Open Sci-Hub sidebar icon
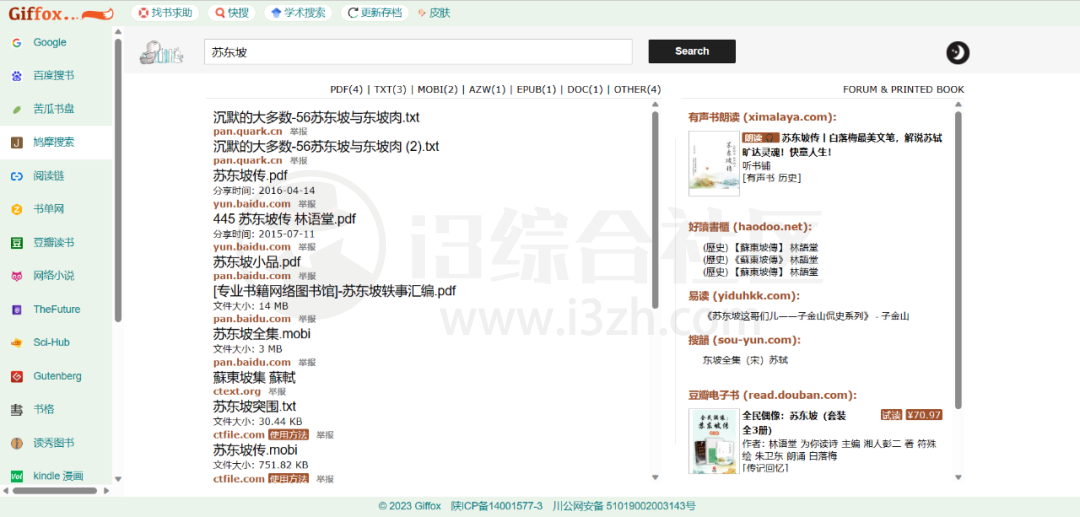 point(17,343)
